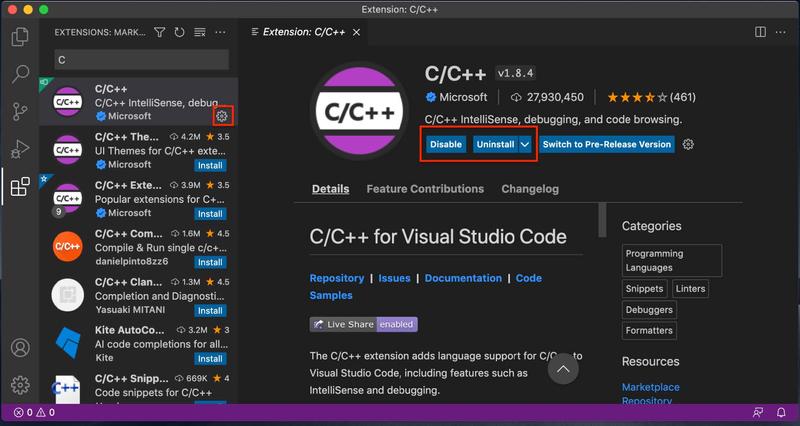Click the Accounts icon in activity bar
The width and height of the screenshot is (800, 426).
pyautogui.click(x=19, y=348)
